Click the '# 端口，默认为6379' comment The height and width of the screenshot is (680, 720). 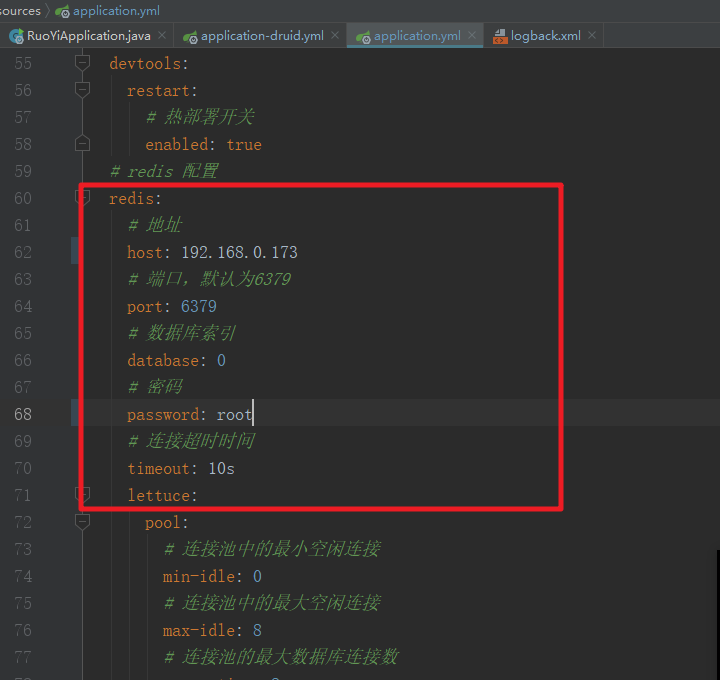(x=209, y=279)
